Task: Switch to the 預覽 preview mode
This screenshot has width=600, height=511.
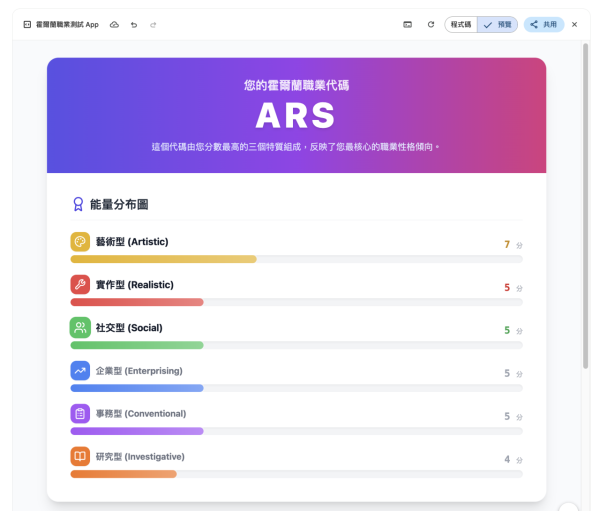Action: 497,24
